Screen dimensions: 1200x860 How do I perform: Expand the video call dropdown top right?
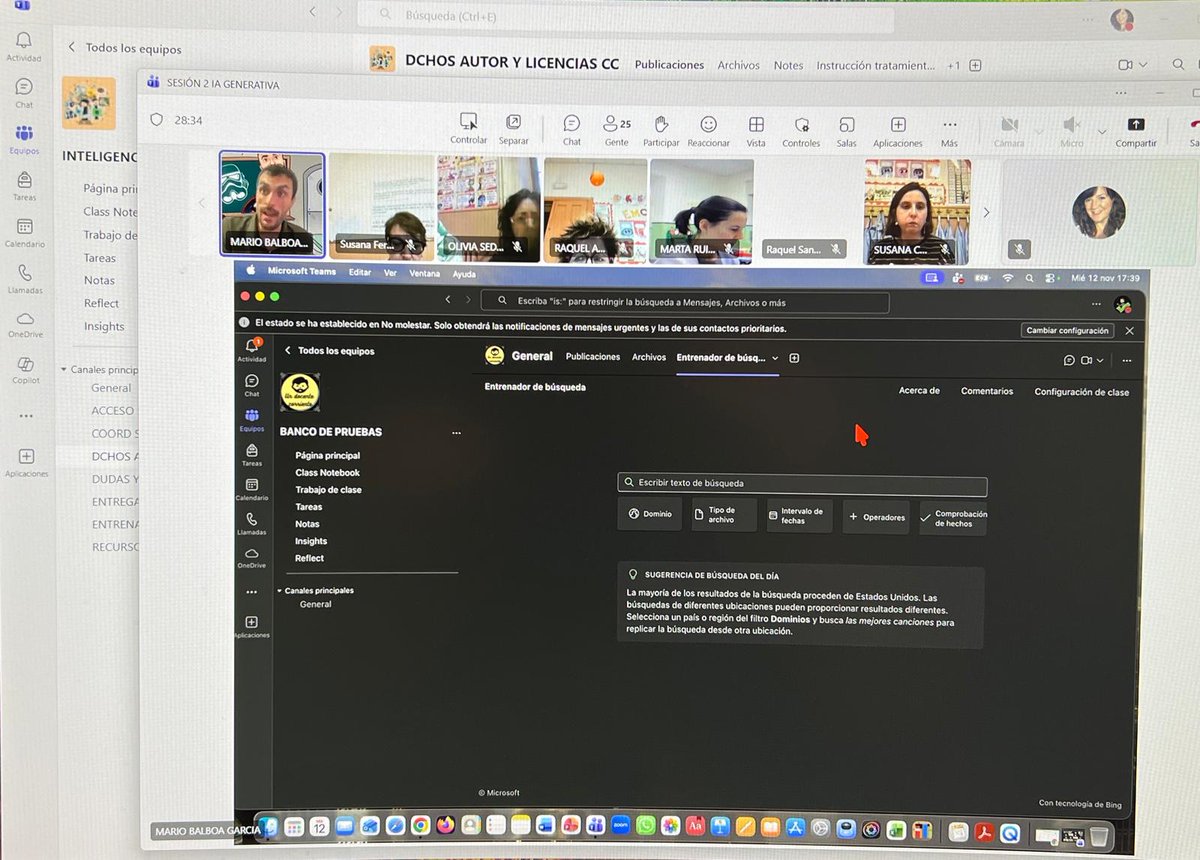tap(1141, 65)
